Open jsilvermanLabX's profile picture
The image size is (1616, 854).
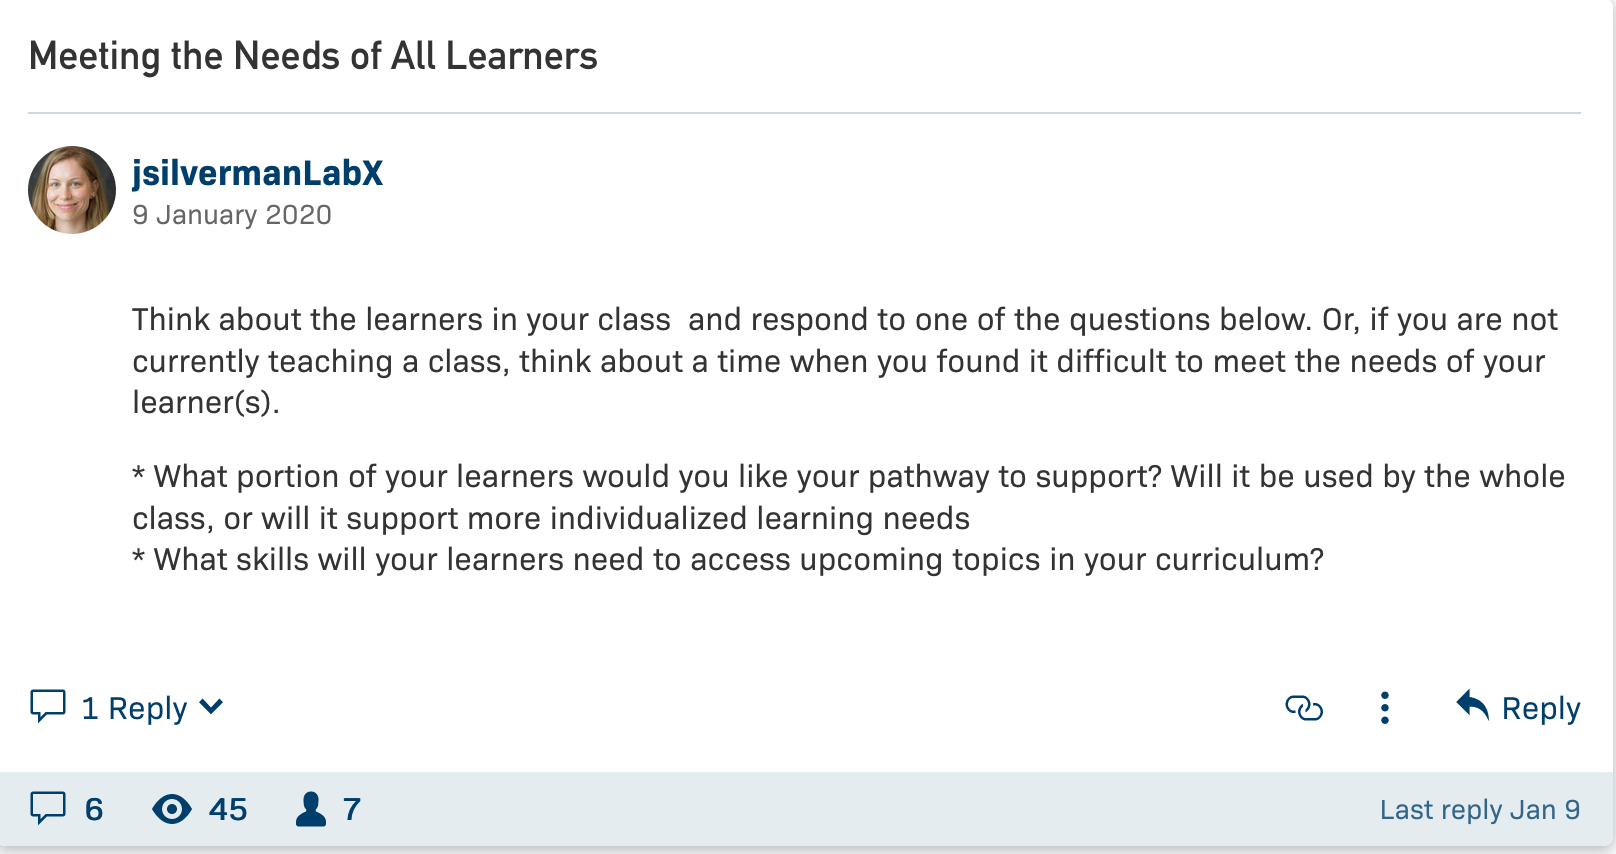pyautogui.click(x=72, y=190)
